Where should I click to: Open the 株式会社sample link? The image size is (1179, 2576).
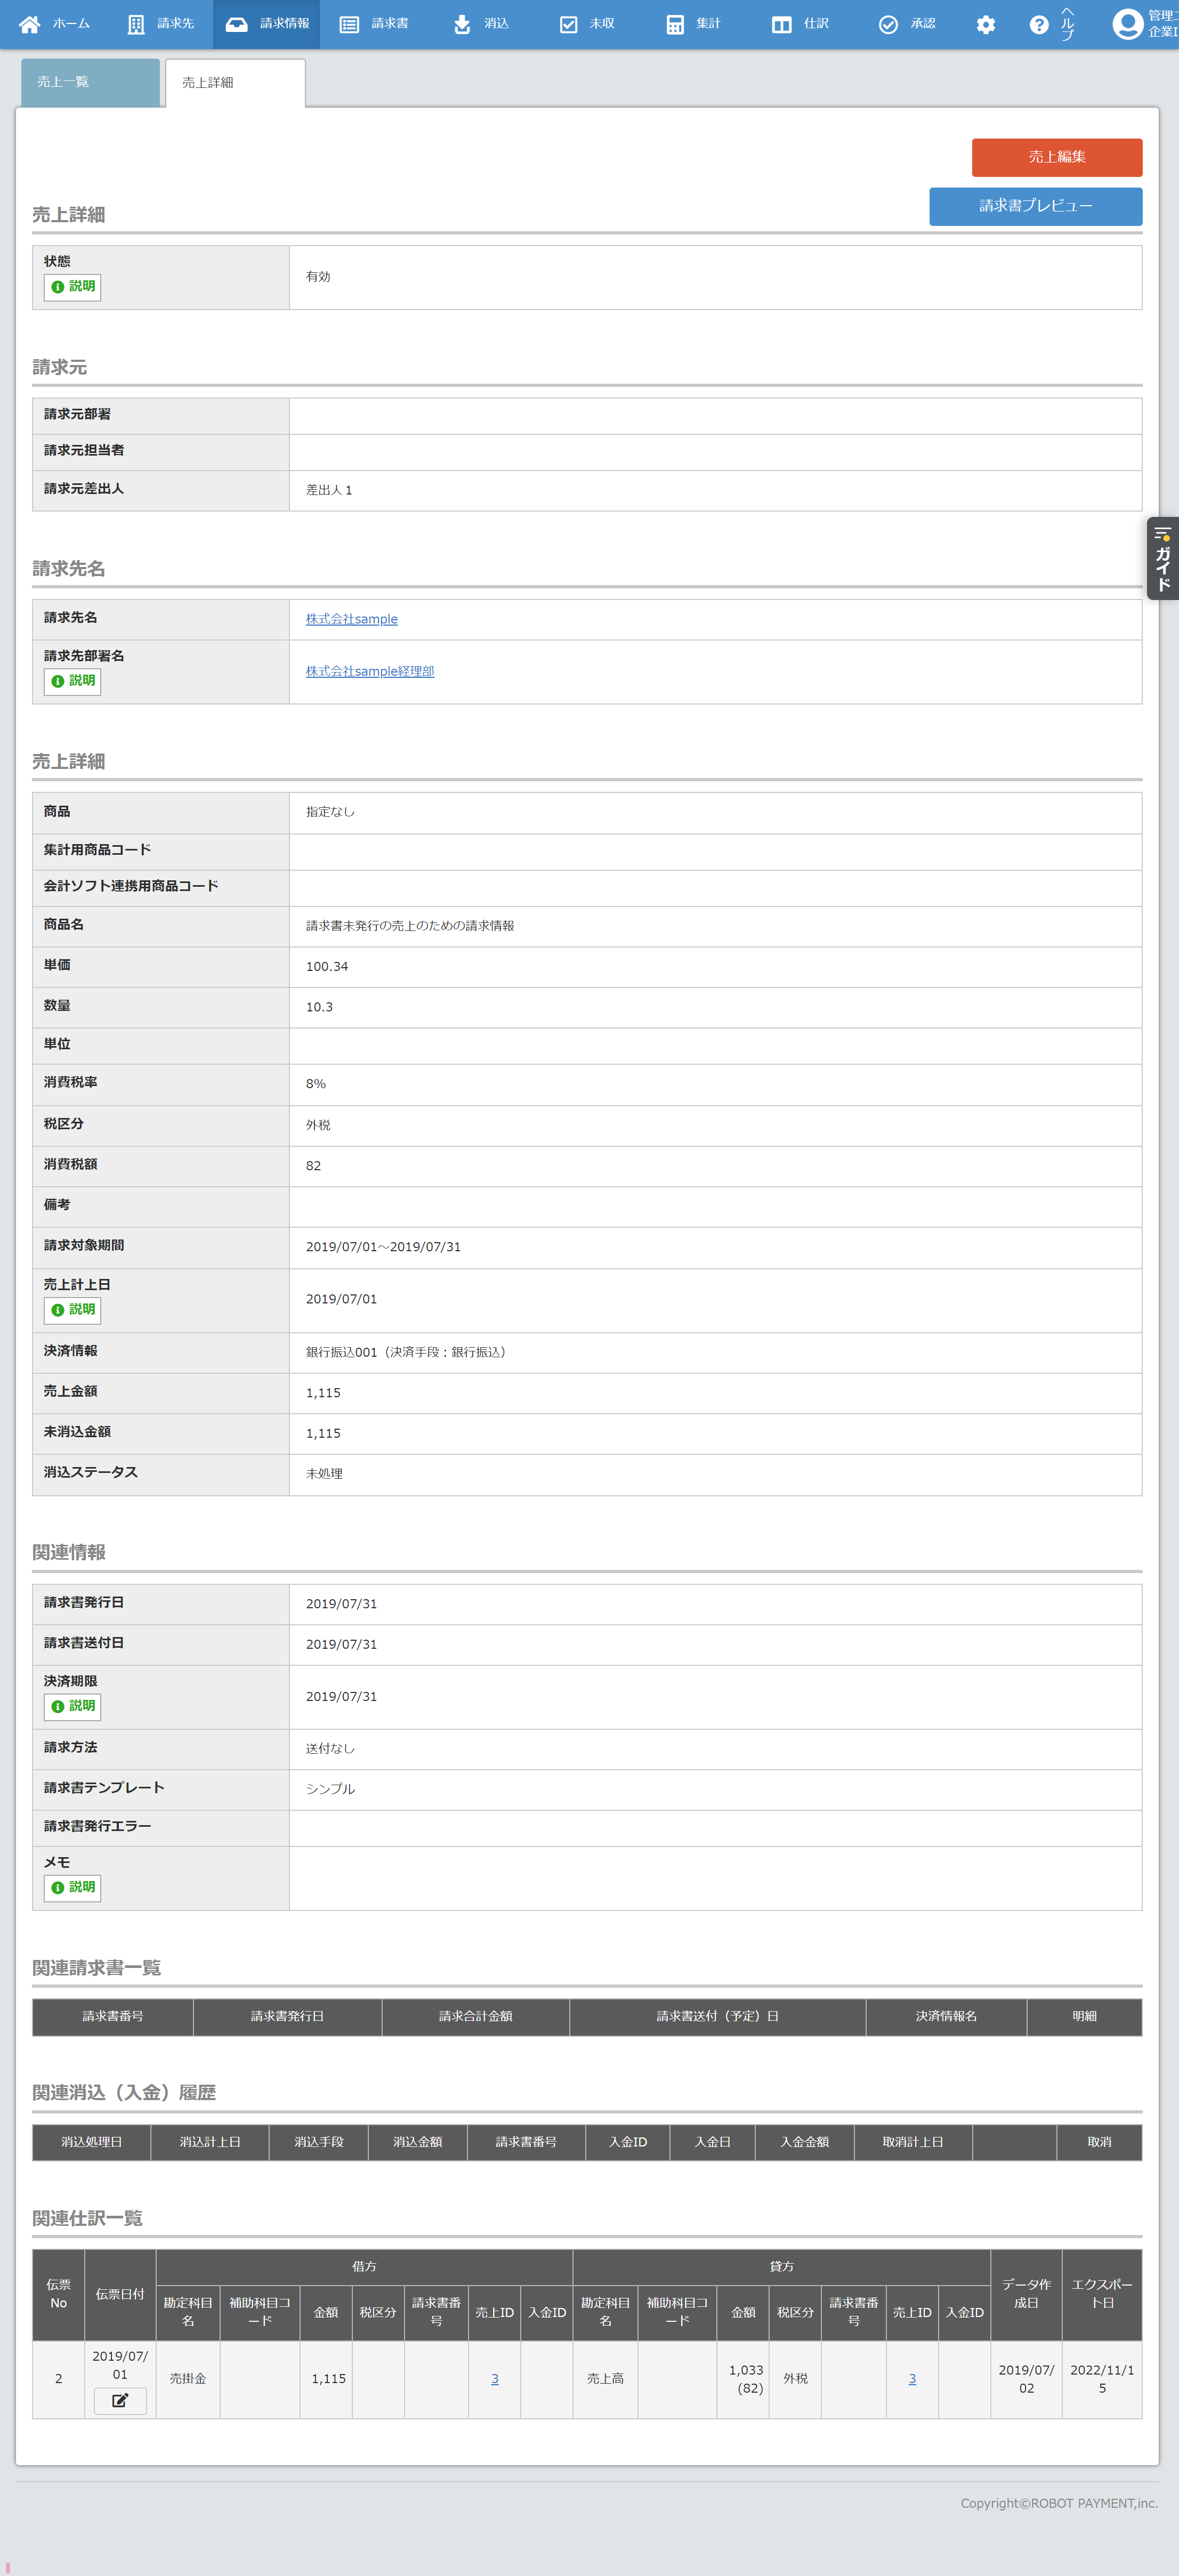tap(352, 620)
